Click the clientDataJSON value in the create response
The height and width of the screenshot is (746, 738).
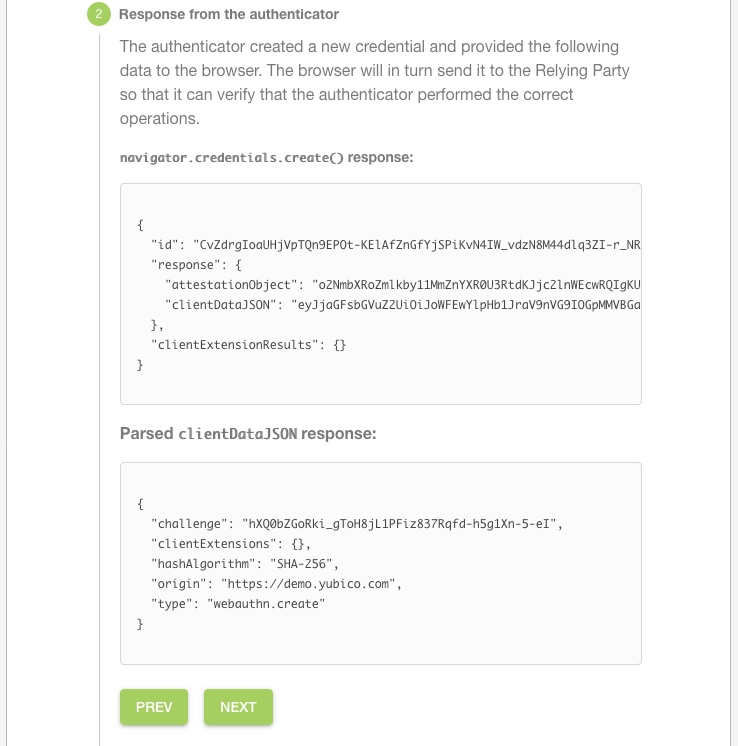(465, 304)
